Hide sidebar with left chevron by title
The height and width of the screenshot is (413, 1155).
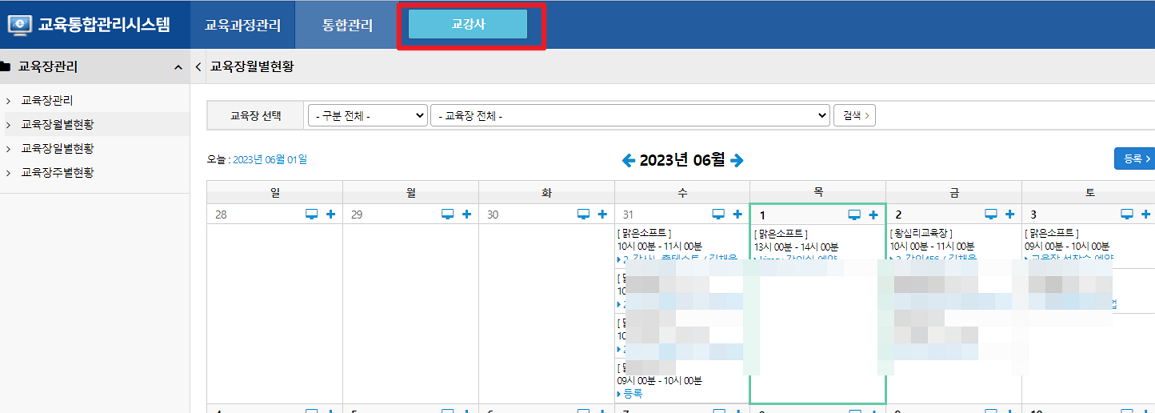coord(198,67)
